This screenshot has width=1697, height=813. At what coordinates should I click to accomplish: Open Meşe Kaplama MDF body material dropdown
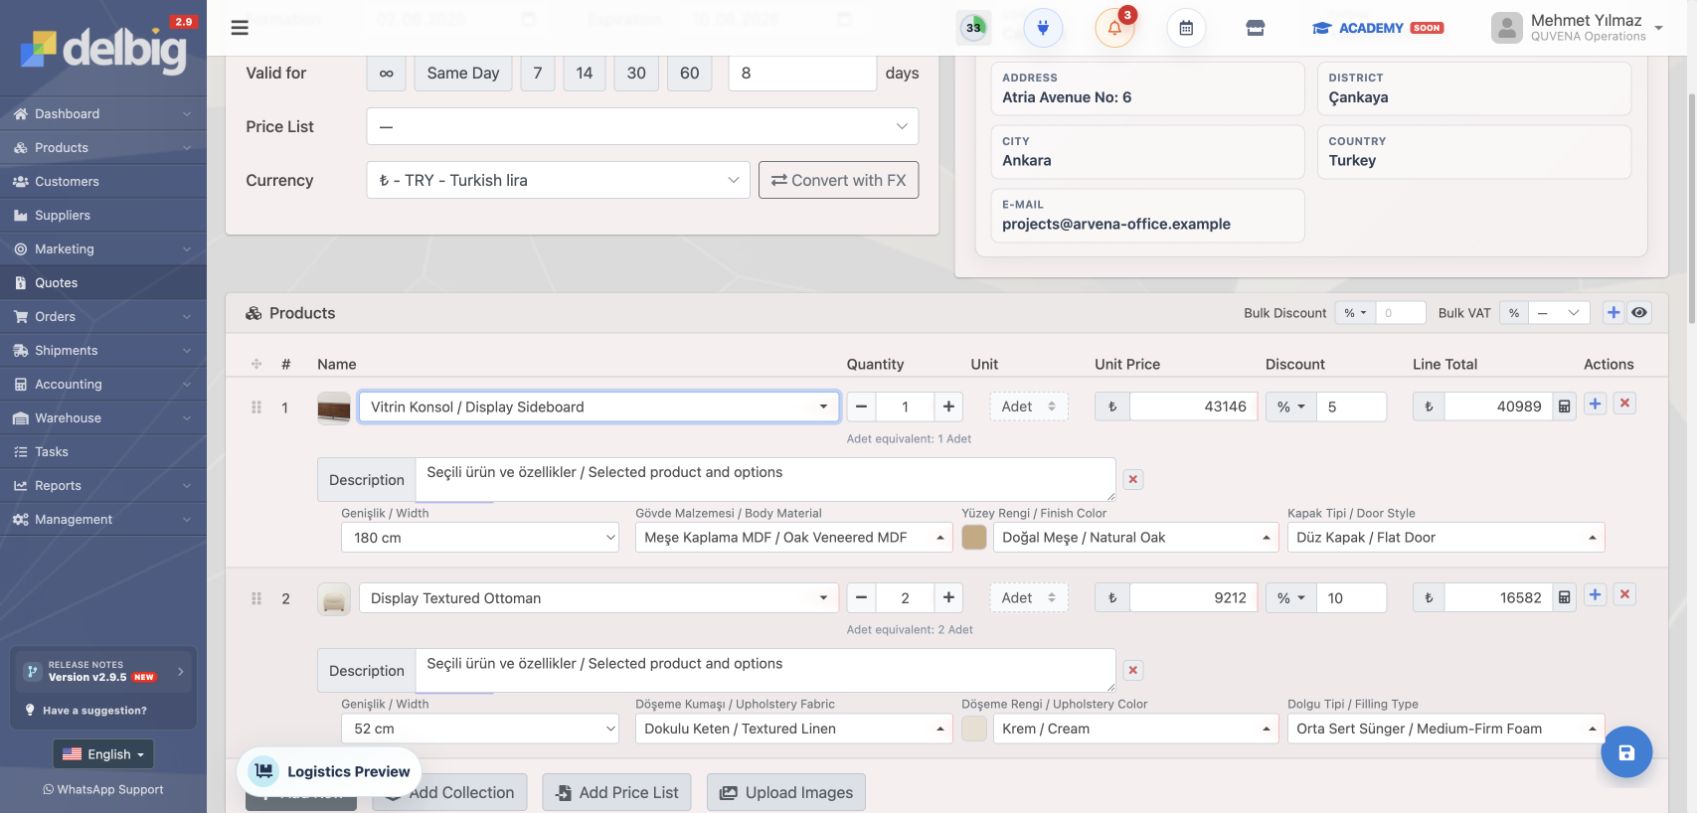point(793,537)
